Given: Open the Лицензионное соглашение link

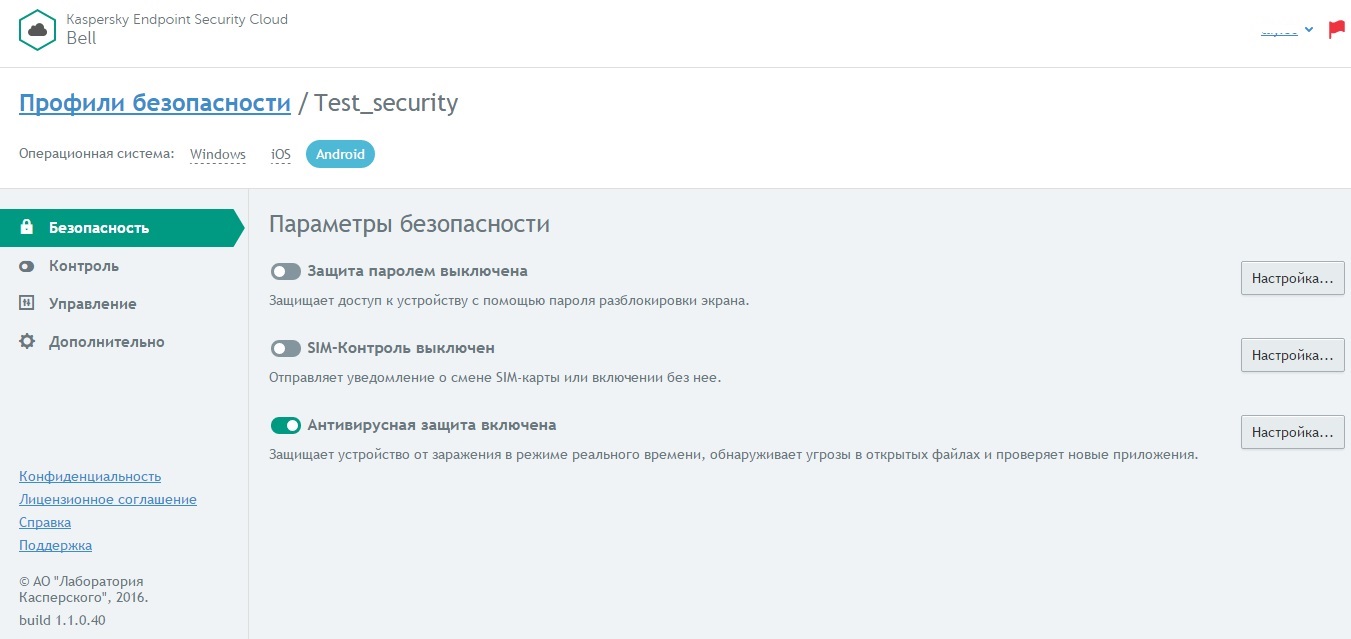Looking at the screenshot, I should [108, 499].
